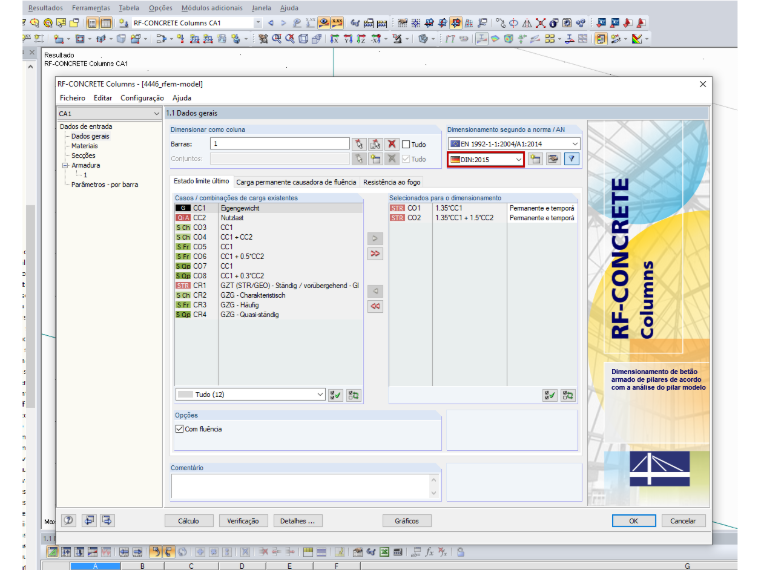Switch to Resistência ao fogo tab
760x570 pixels.
coord(392,182)
